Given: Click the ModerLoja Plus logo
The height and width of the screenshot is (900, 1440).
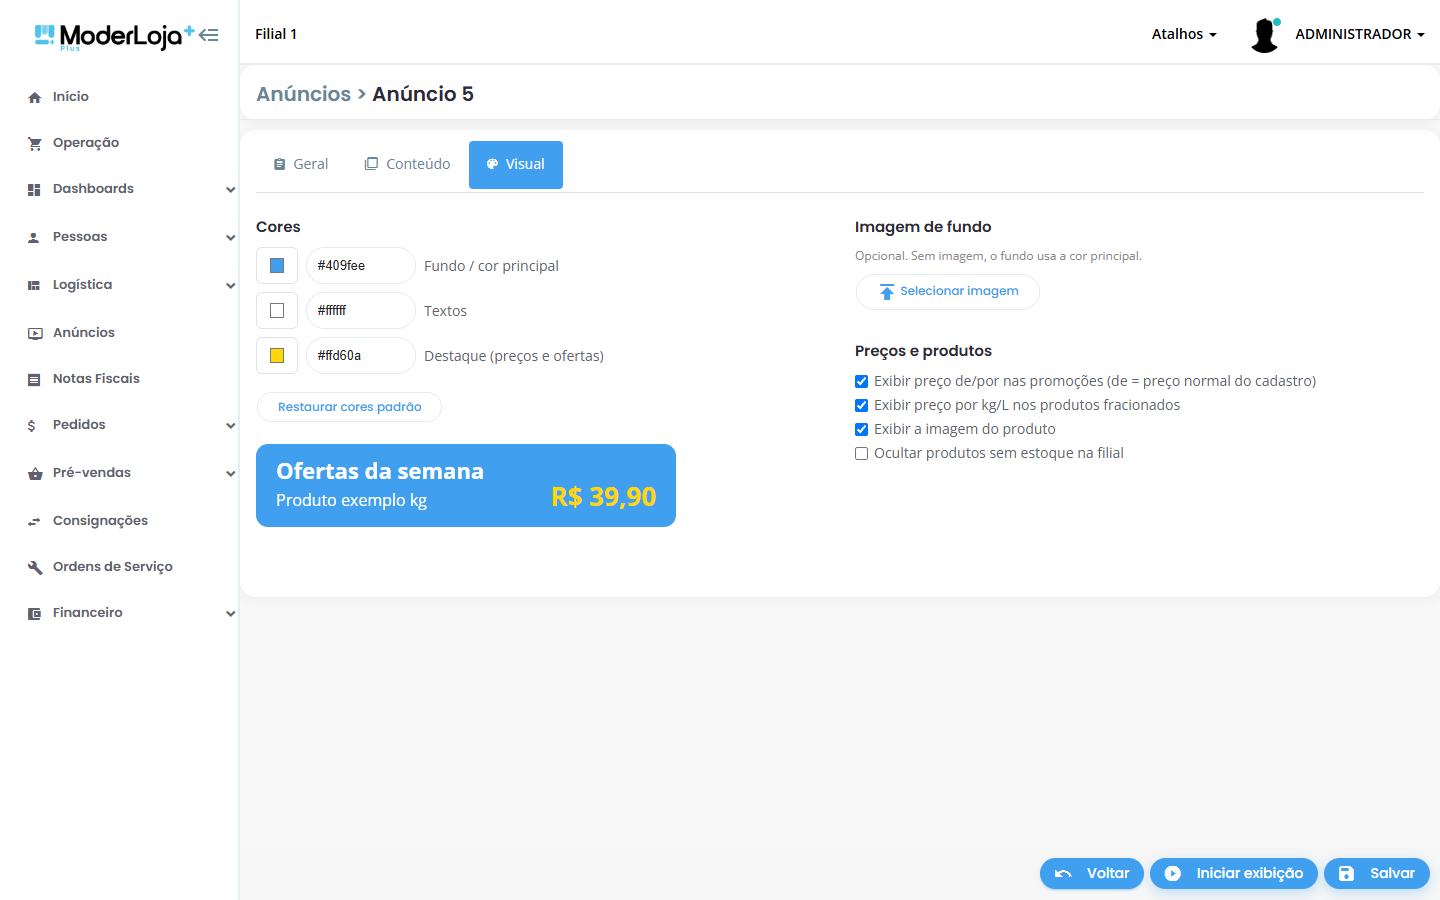Looking at the screenshot, I should (x=114, y=37).
